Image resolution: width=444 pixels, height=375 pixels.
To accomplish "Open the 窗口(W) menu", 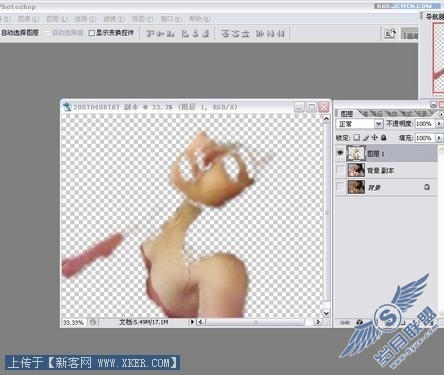I will pyautogui.click(x=171, y=19).
